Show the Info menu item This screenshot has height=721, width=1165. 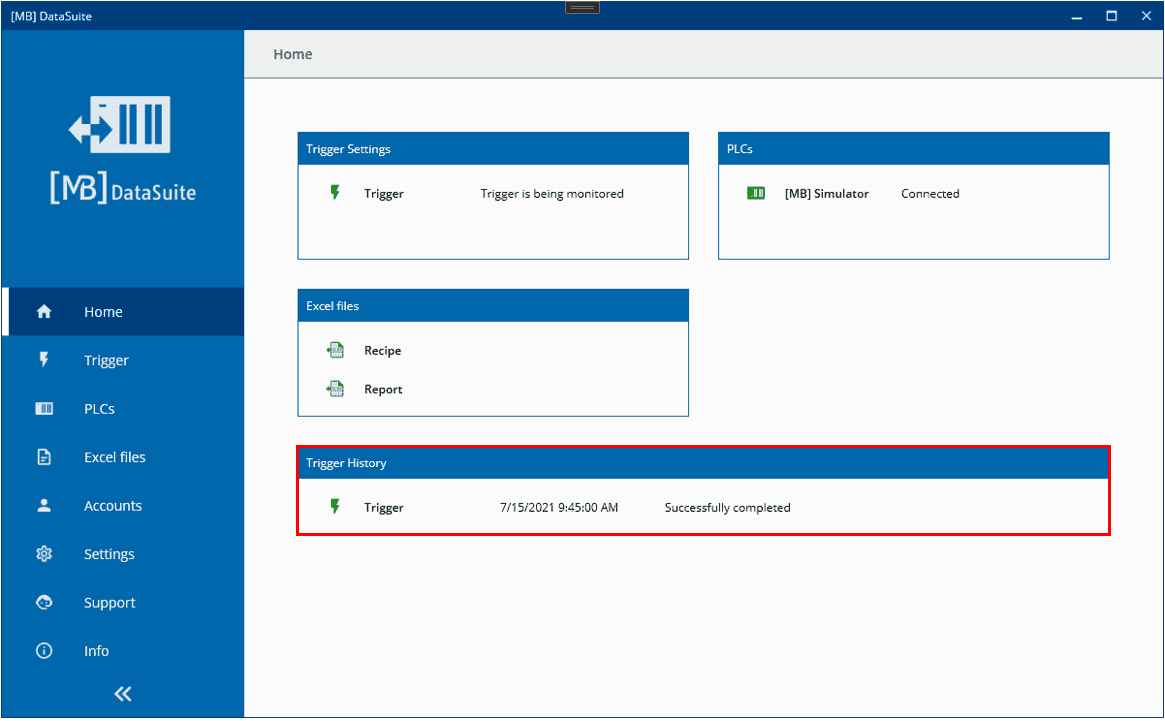[x=123, y=650]
